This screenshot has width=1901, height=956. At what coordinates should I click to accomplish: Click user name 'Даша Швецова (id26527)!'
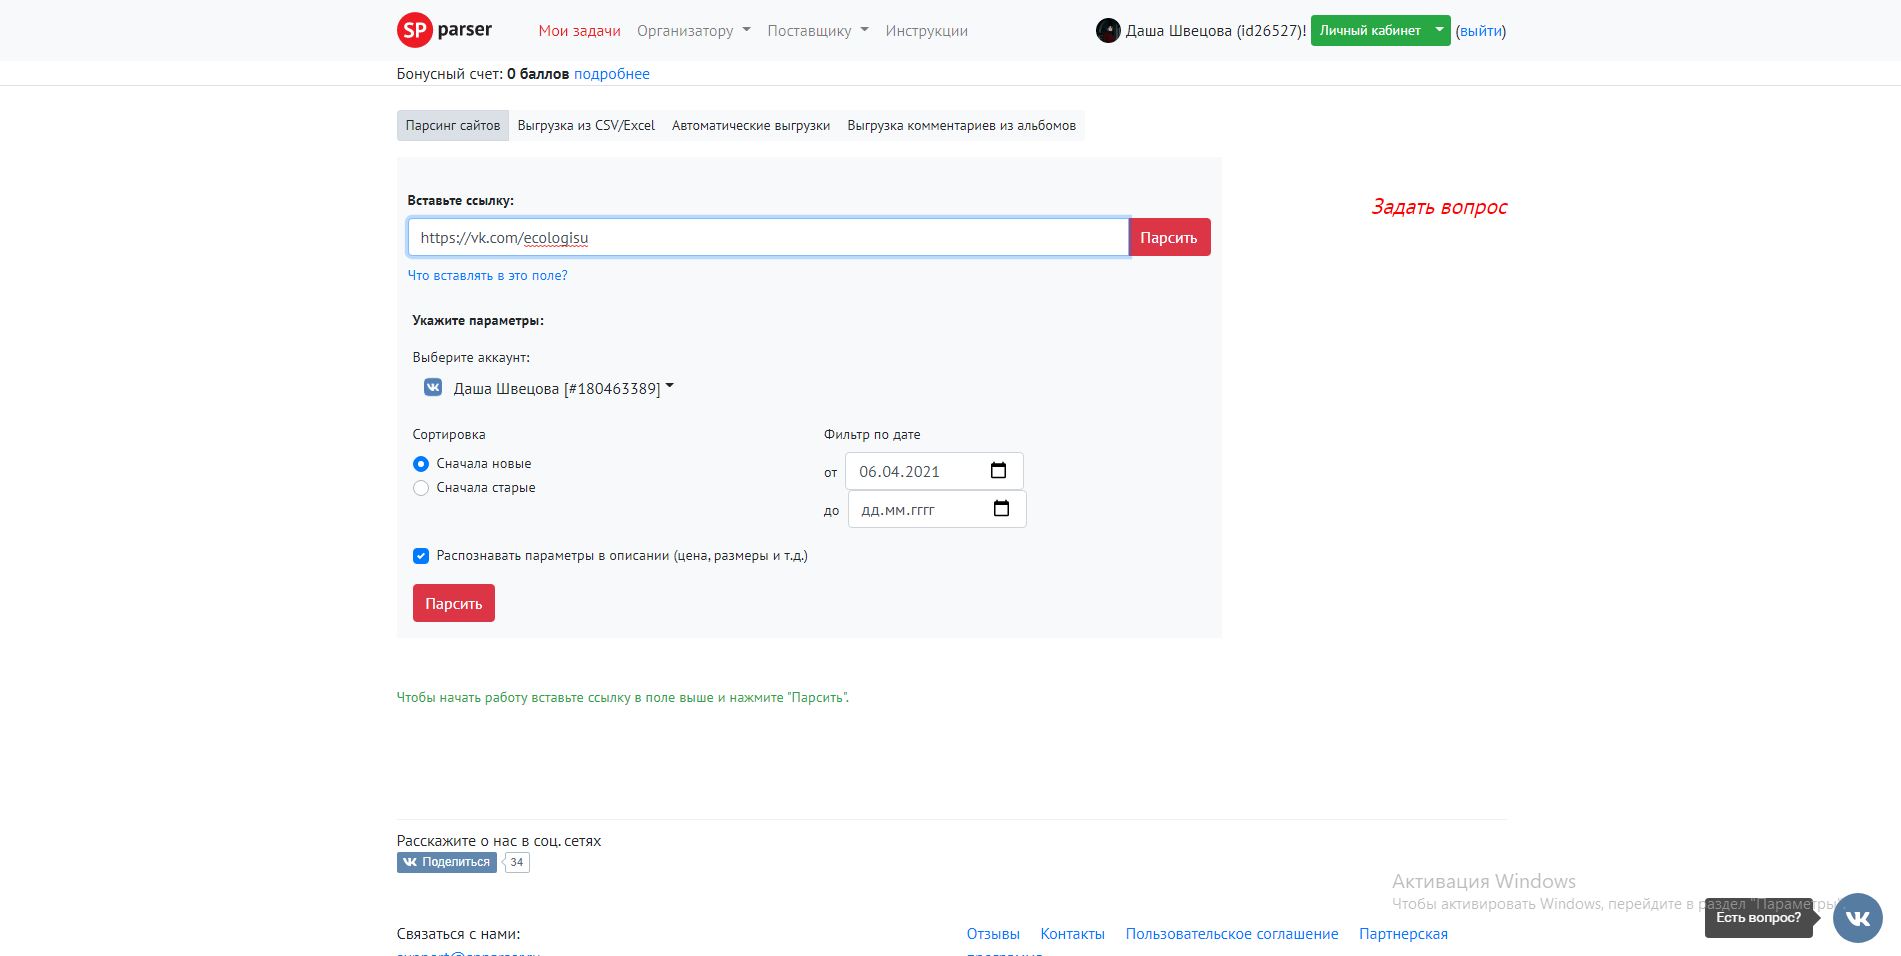coord(1216,31)
